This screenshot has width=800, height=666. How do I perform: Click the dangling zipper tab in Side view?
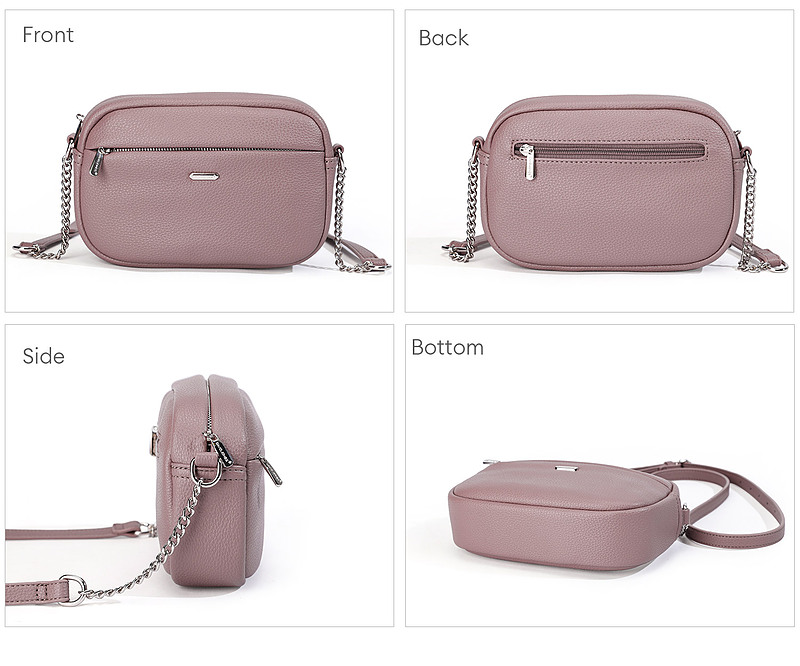coord(270,471)
